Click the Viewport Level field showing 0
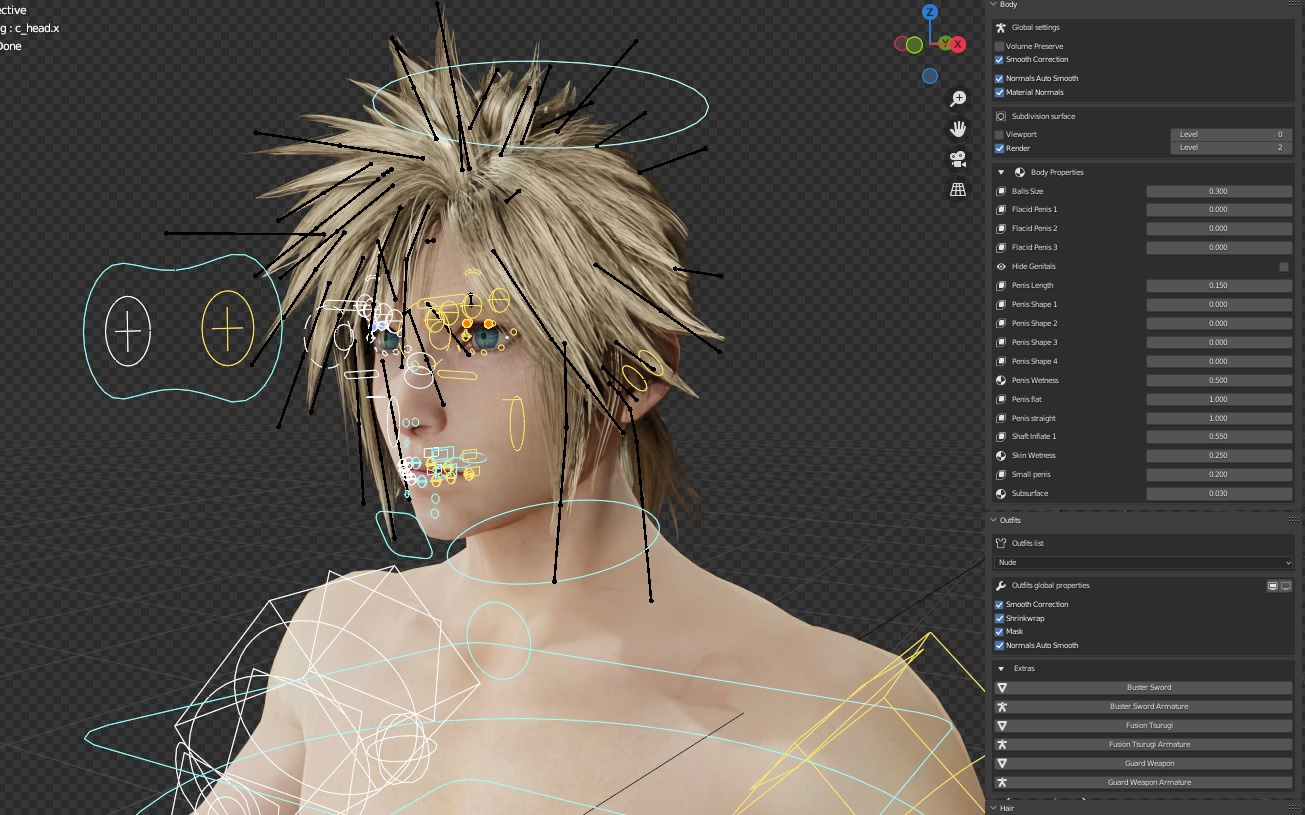Viewport: 1305px width, 815px height. tap(1232, 134)
